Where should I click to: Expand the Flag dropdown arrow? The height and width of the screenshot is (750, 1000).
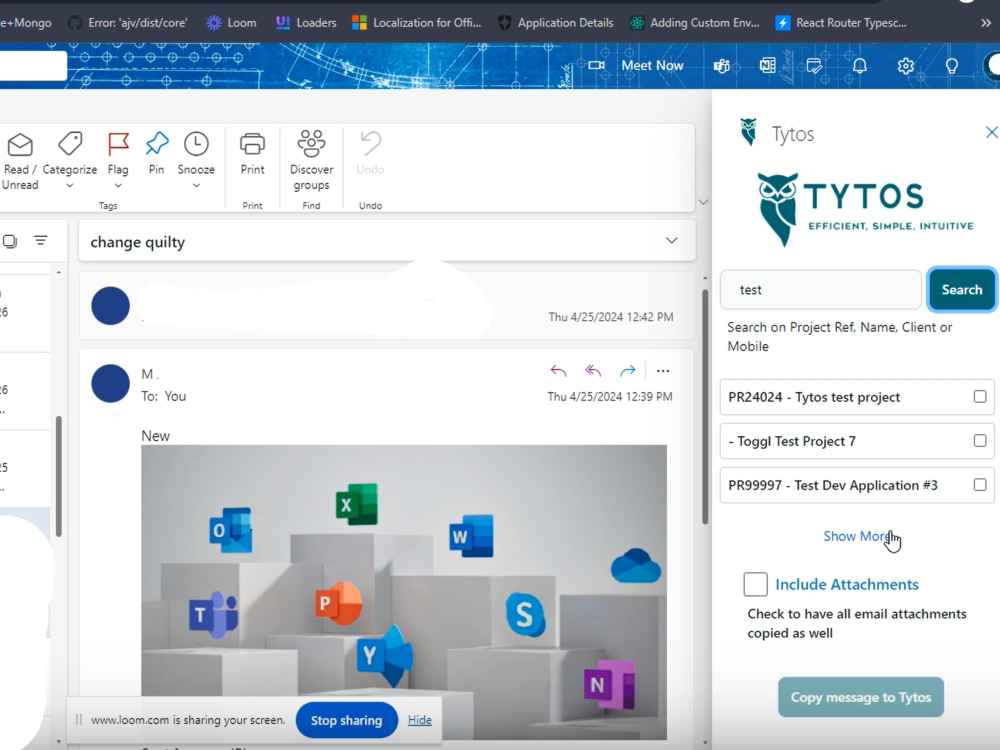click(118, 186)
